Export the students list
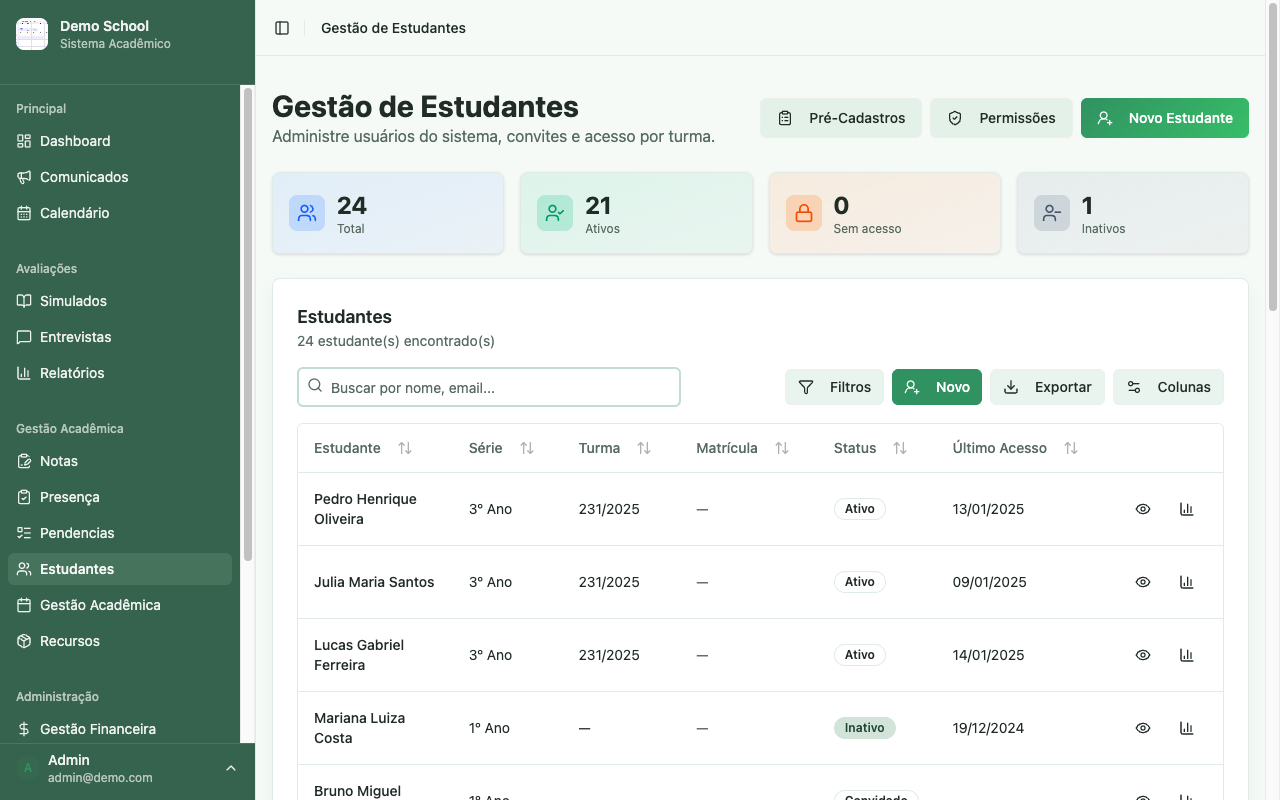This screenshot has height=800, width=1280. pos(1047,387)
